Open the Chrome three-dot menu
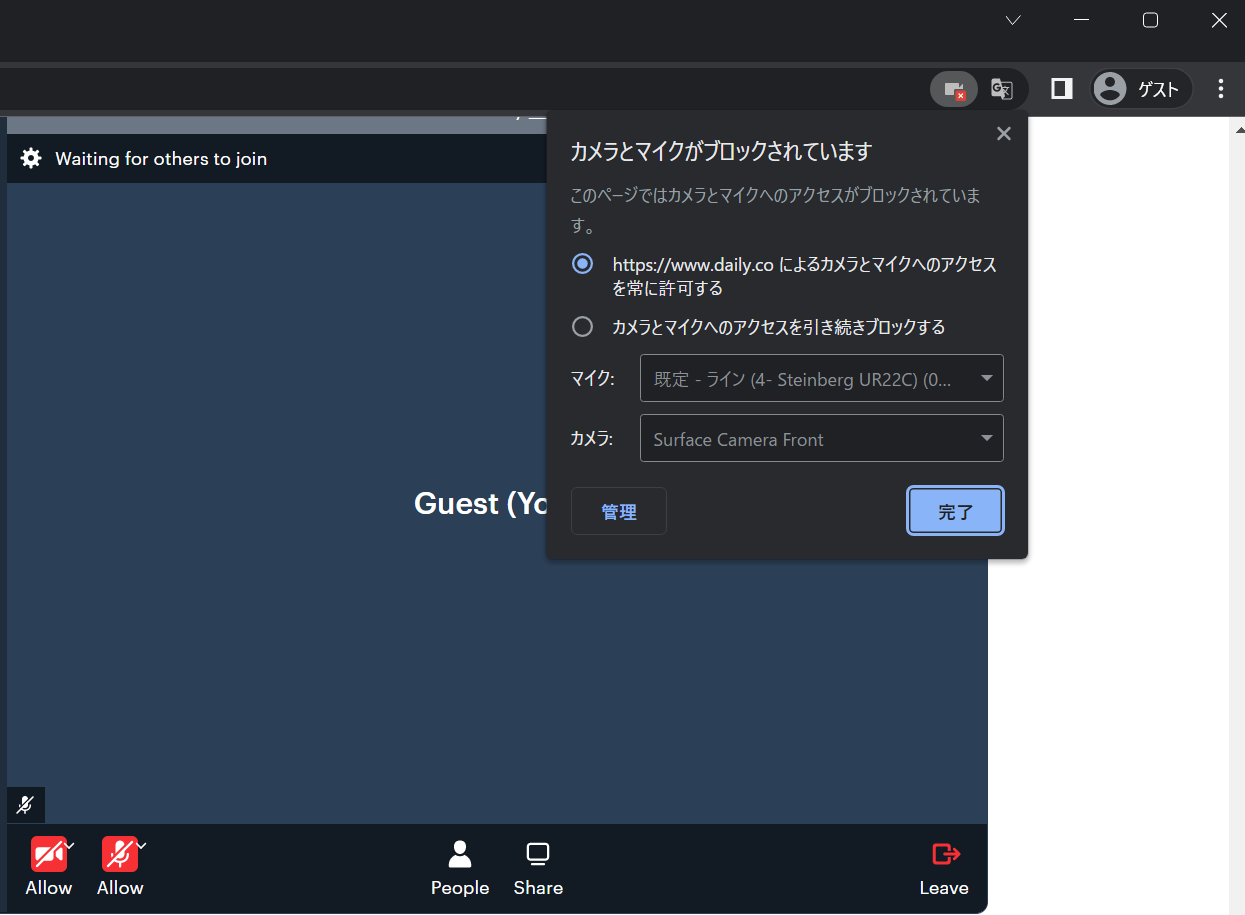The width and height of the screenshot is (1245, 915). 1220,89
